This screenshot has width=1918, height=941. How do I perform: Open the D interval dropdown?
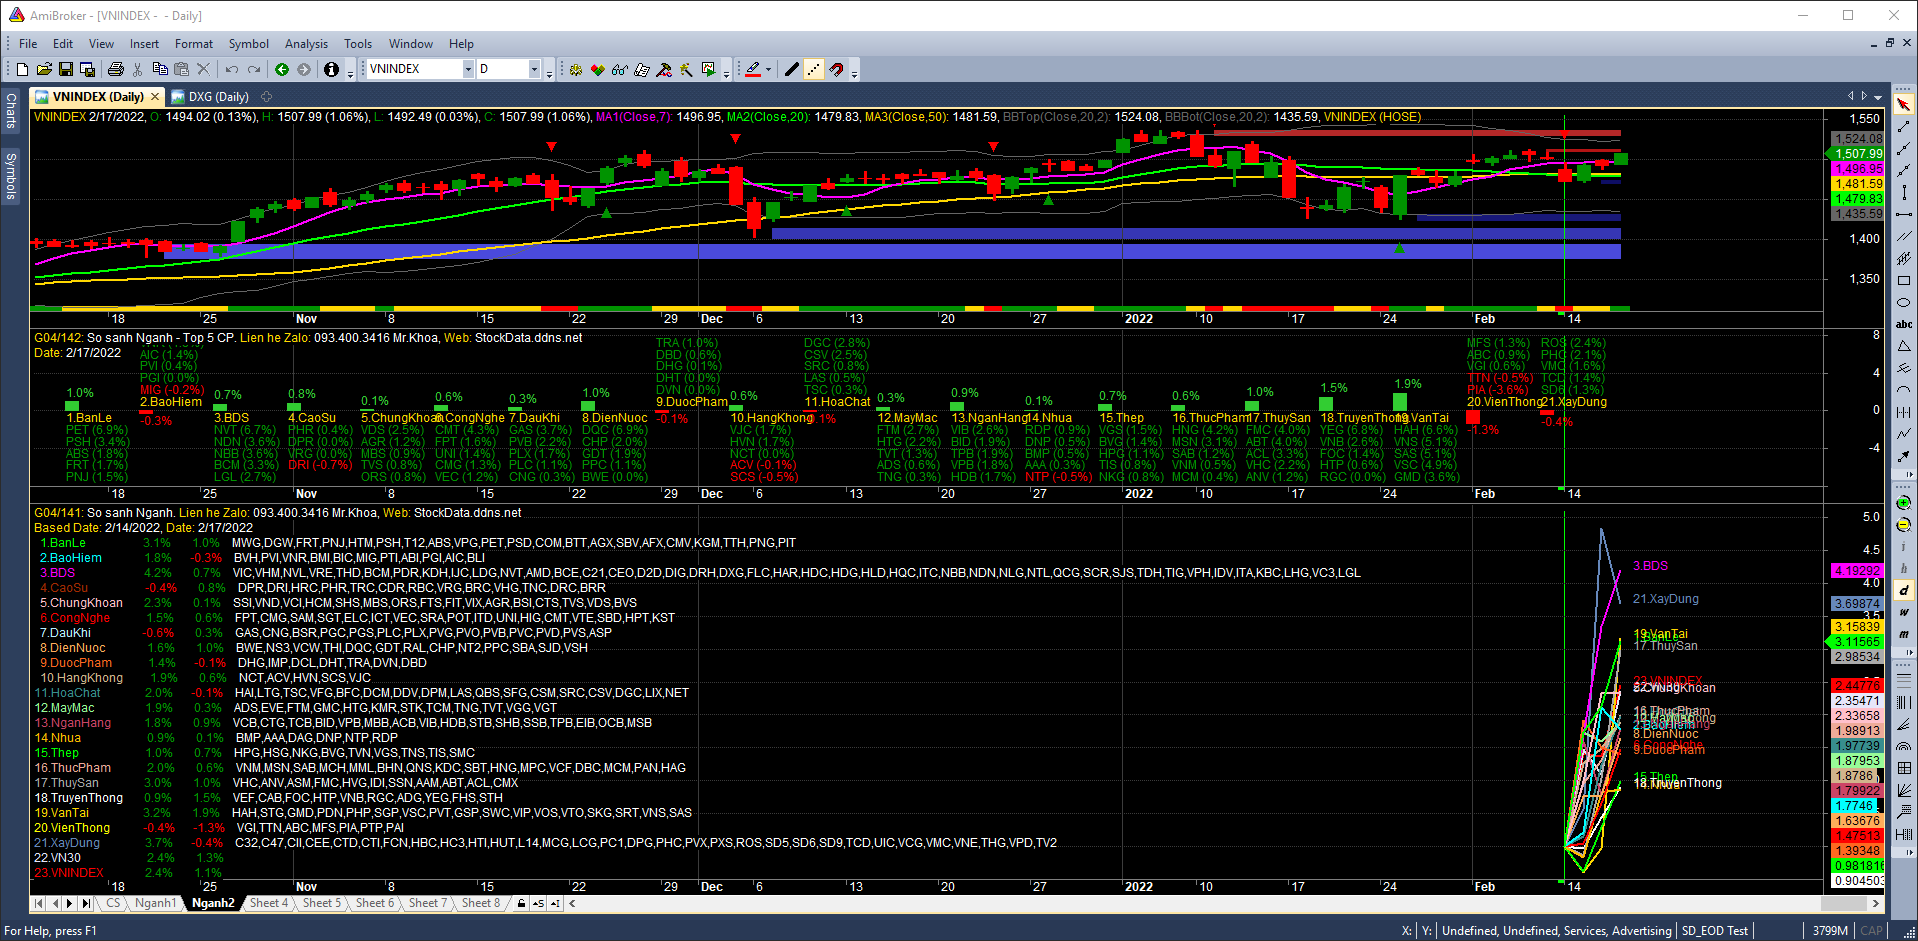point(534,69)
